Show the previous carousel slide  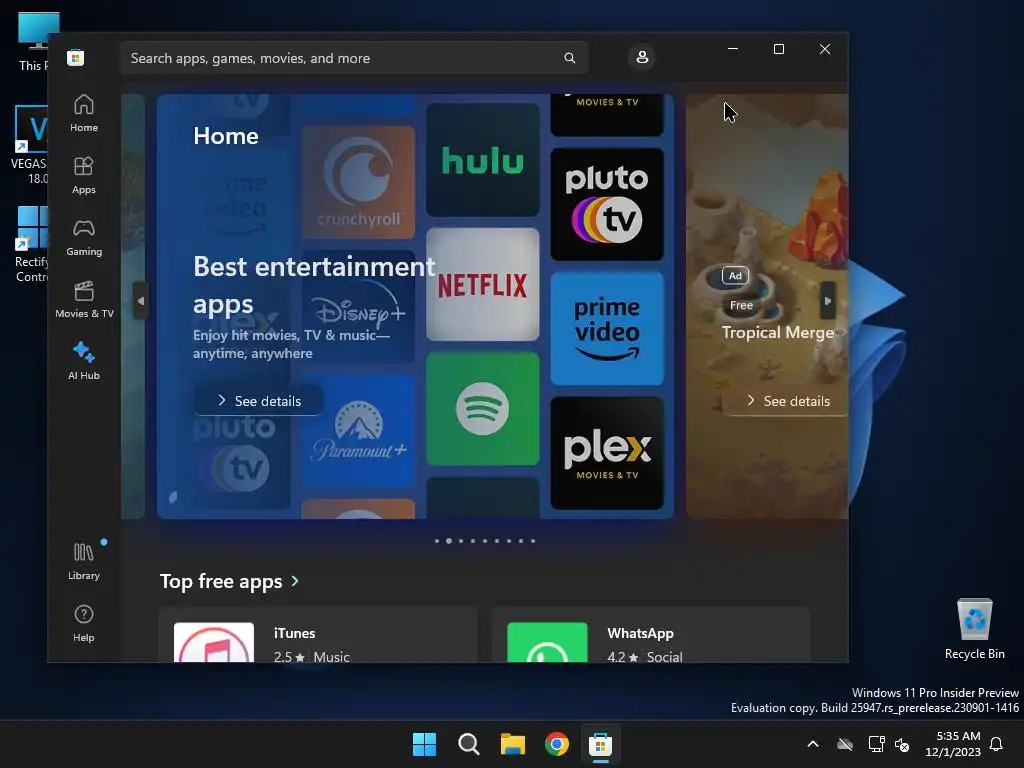140,301
